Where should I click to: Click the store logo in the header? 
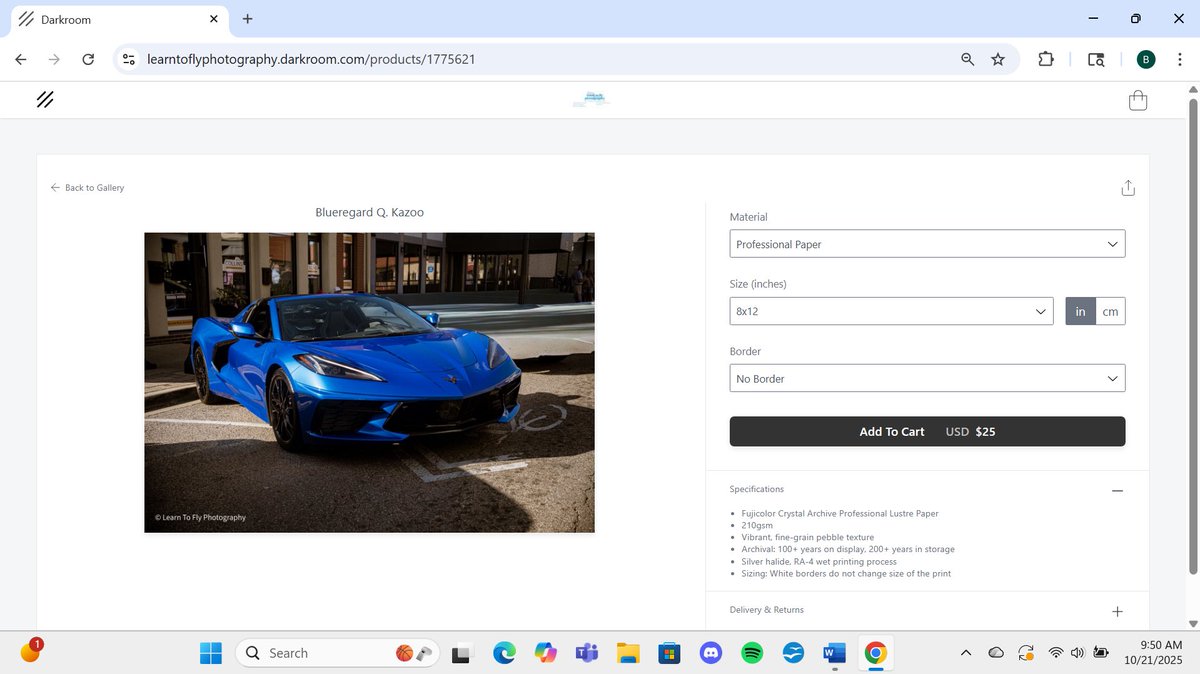[x=591, y=100]
